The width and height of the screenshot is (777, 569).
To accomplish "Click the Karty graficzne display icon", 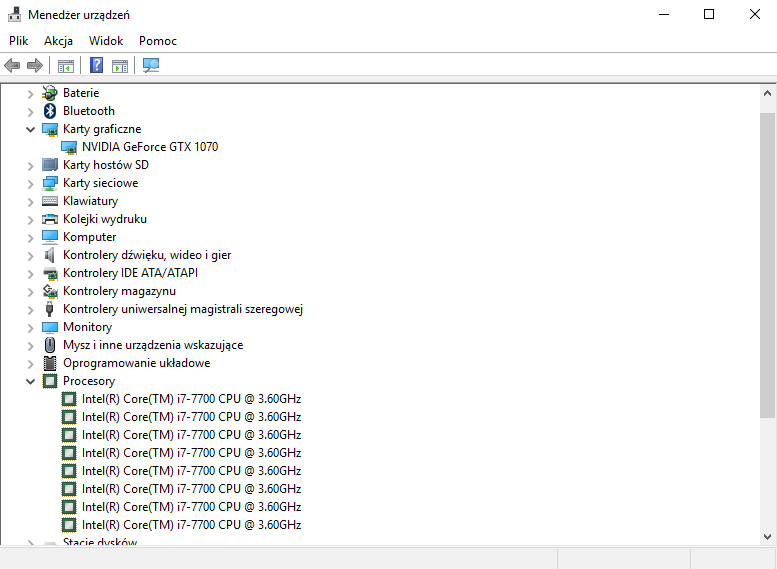I will tap(50, 129).
